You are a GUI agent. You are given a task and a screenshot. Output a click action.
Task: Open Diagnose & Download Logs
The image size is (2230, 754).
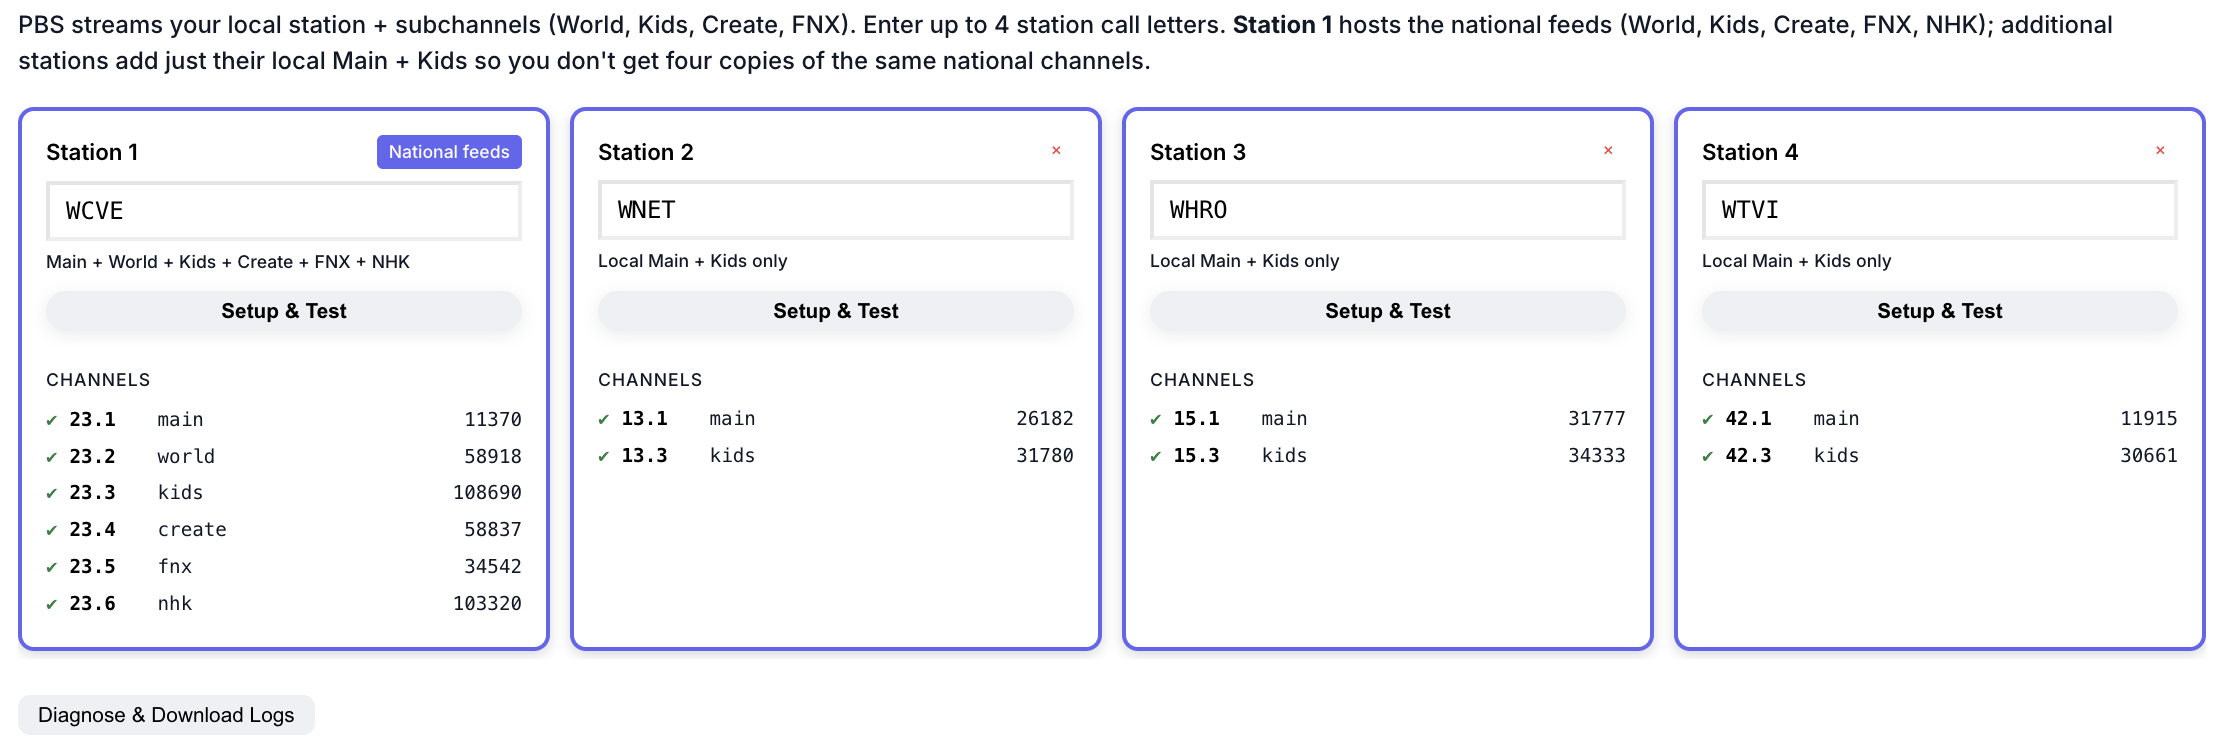pos(166,715)
